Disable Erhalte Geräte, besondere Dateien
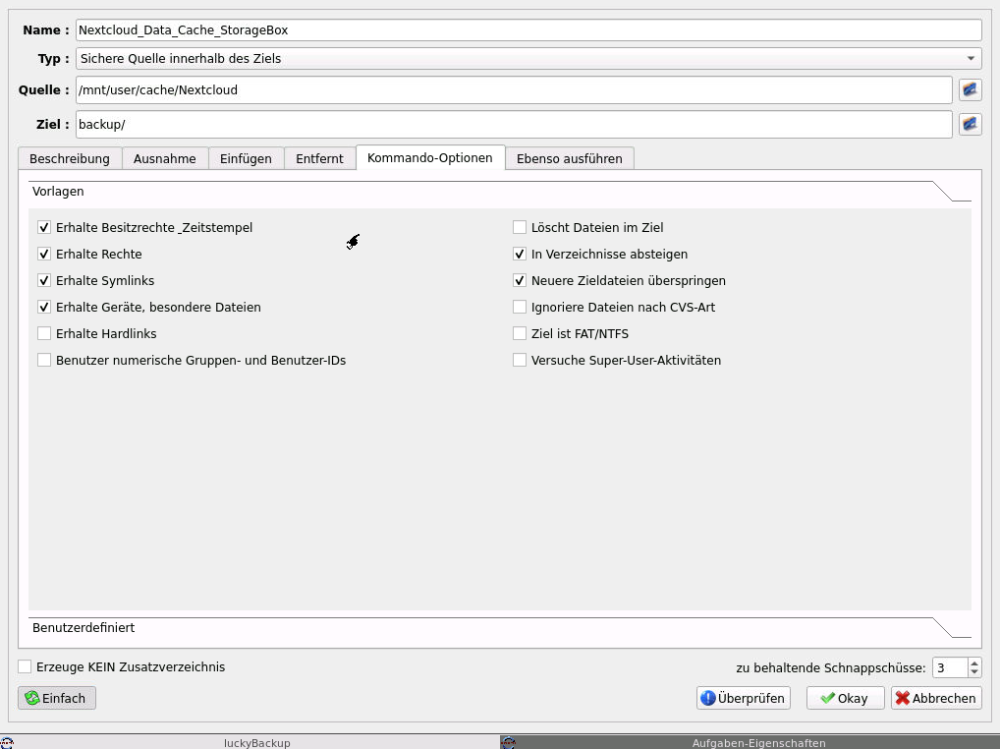 pos(44,307)
